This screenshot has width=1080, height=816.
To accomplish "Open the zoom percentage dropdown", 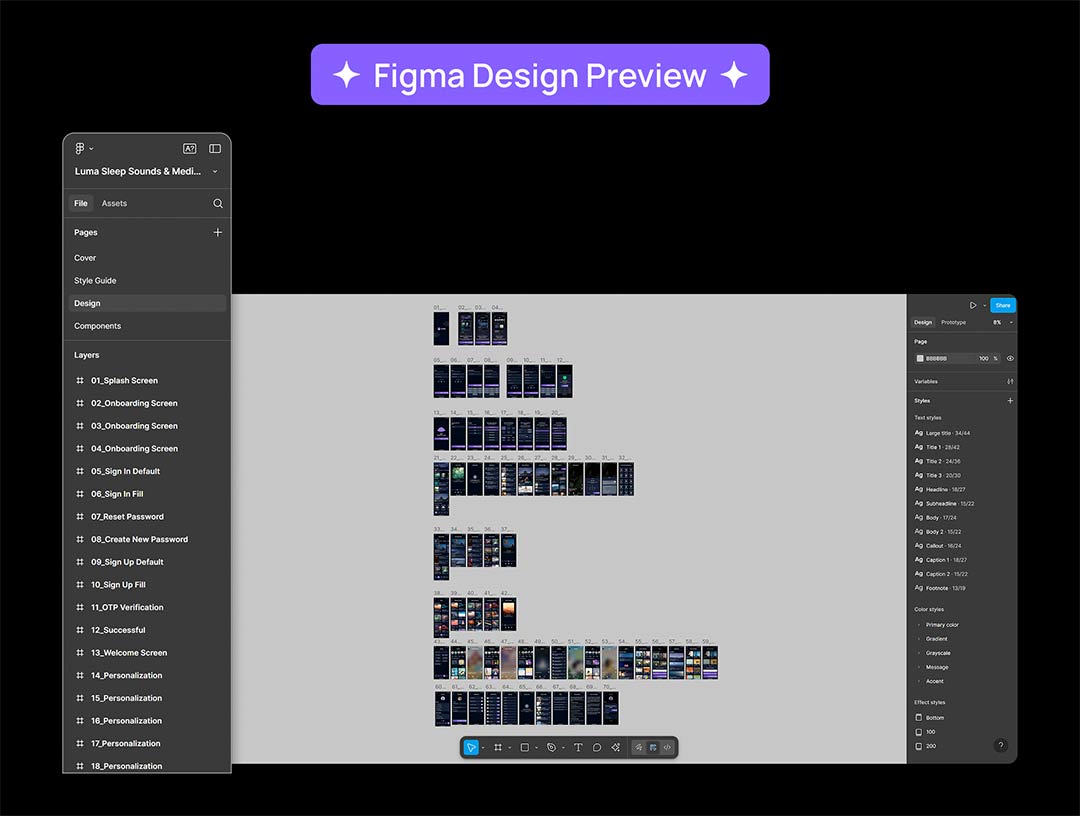I will [x=1002, y=322].
